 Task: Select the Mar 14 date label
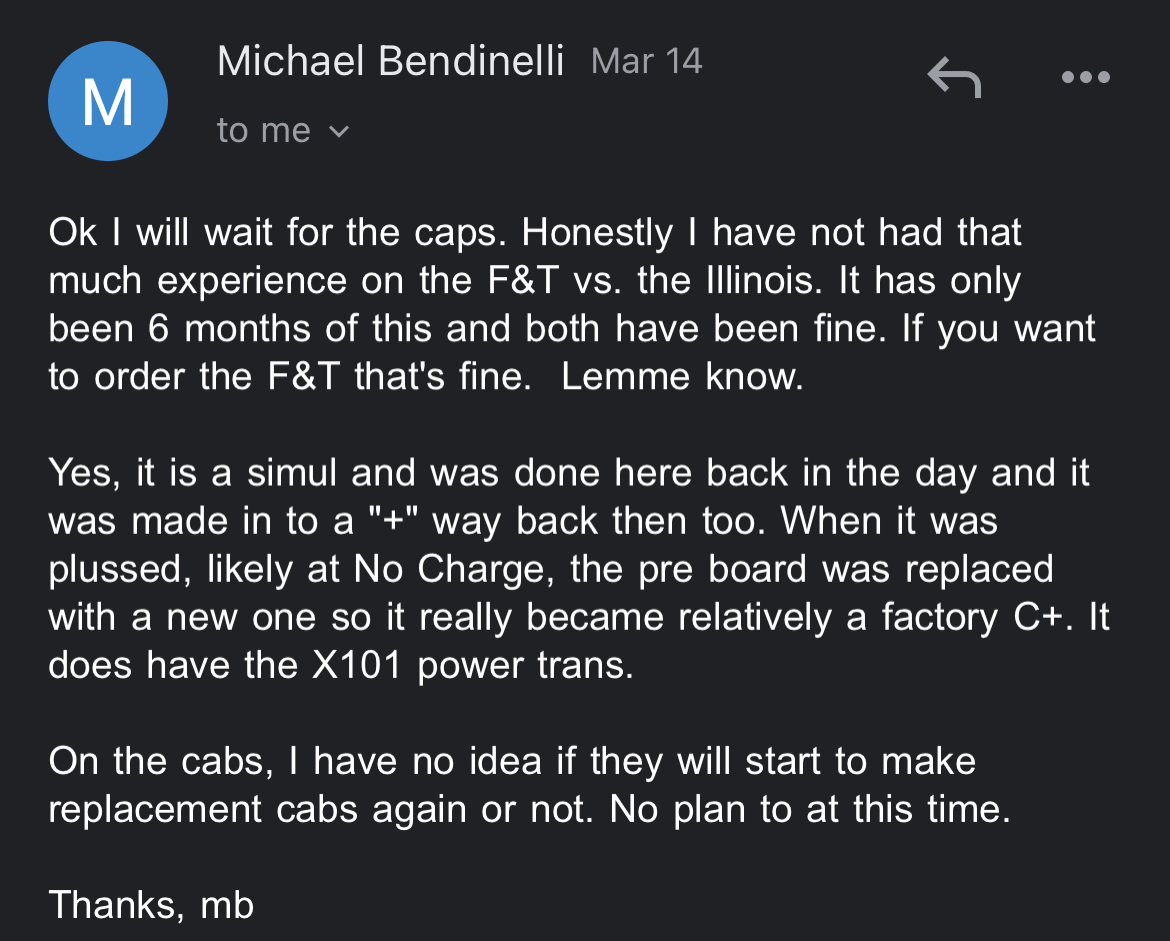coord(646,61)
